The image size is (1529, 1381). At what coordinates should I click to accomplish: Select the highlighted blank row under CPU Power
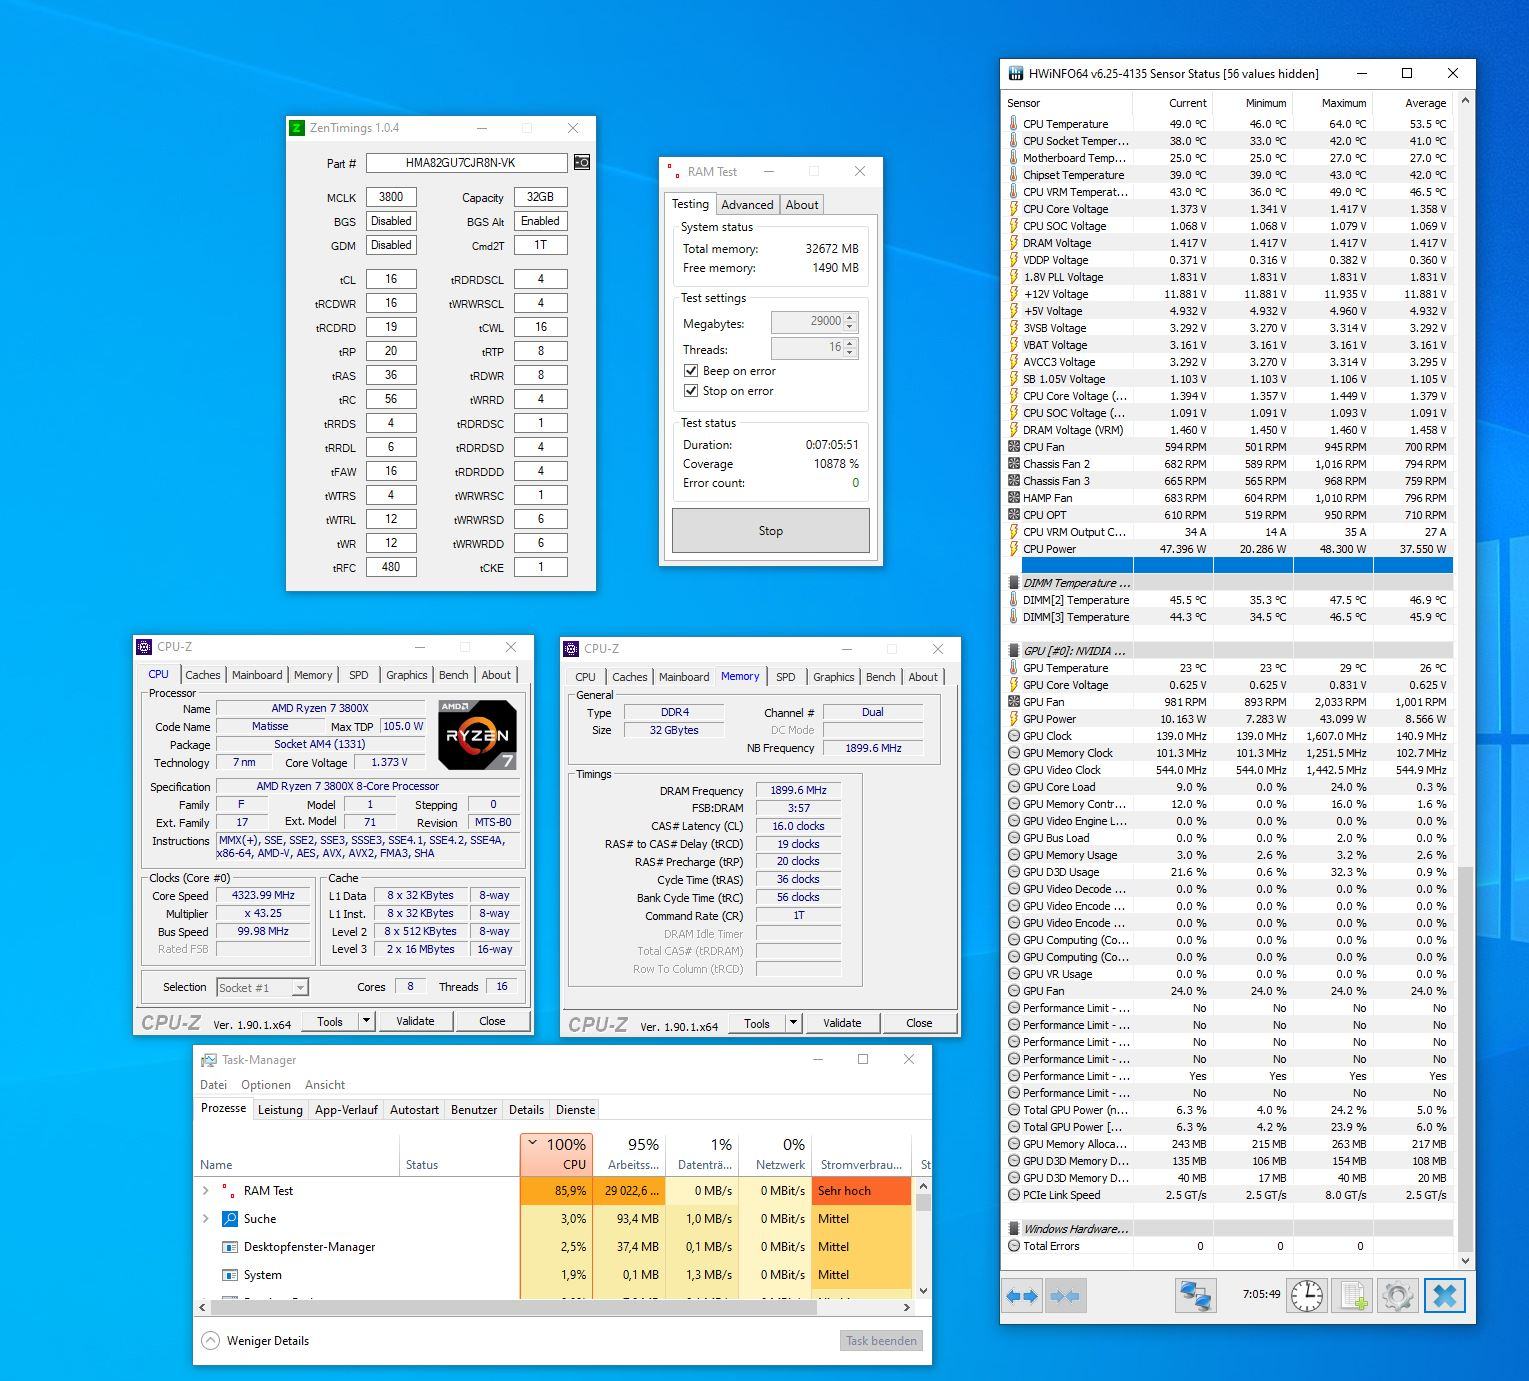[x=1237, y=566]
